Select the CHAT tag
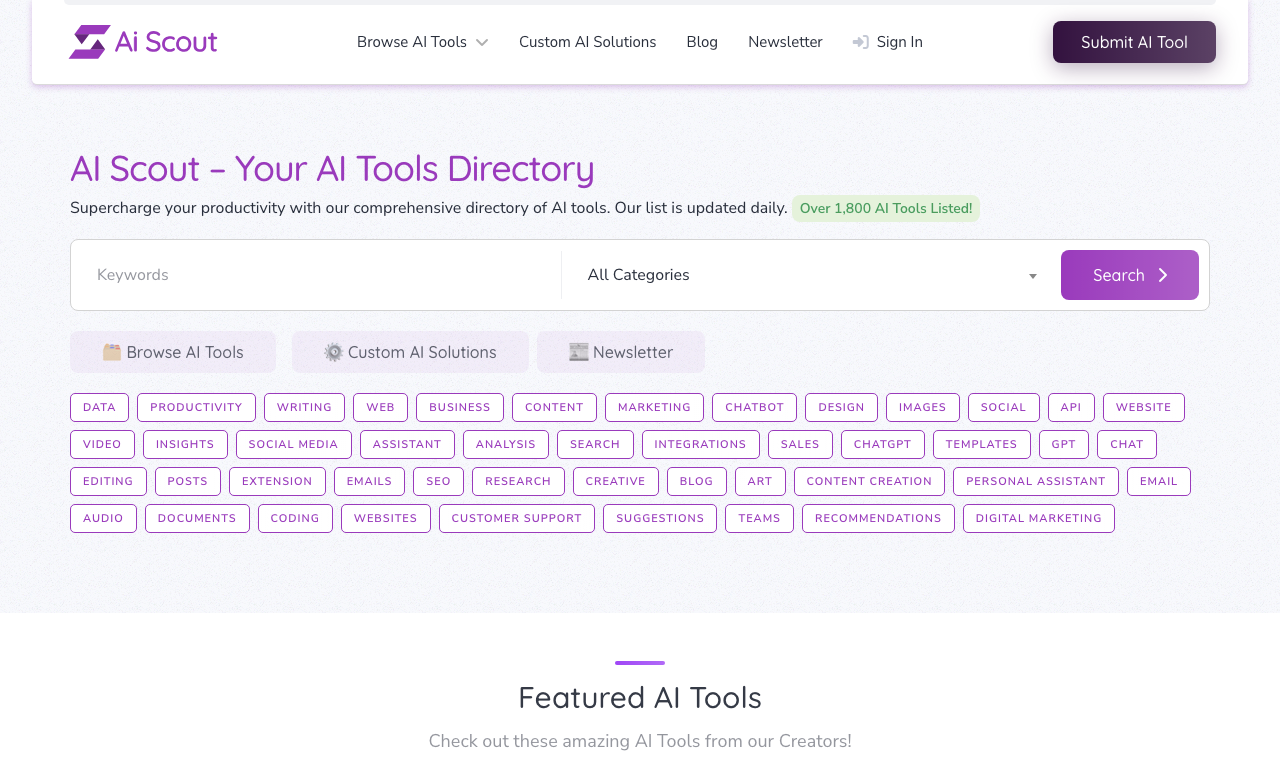Screen dimensions: 1280x768 coord(1126,444)
